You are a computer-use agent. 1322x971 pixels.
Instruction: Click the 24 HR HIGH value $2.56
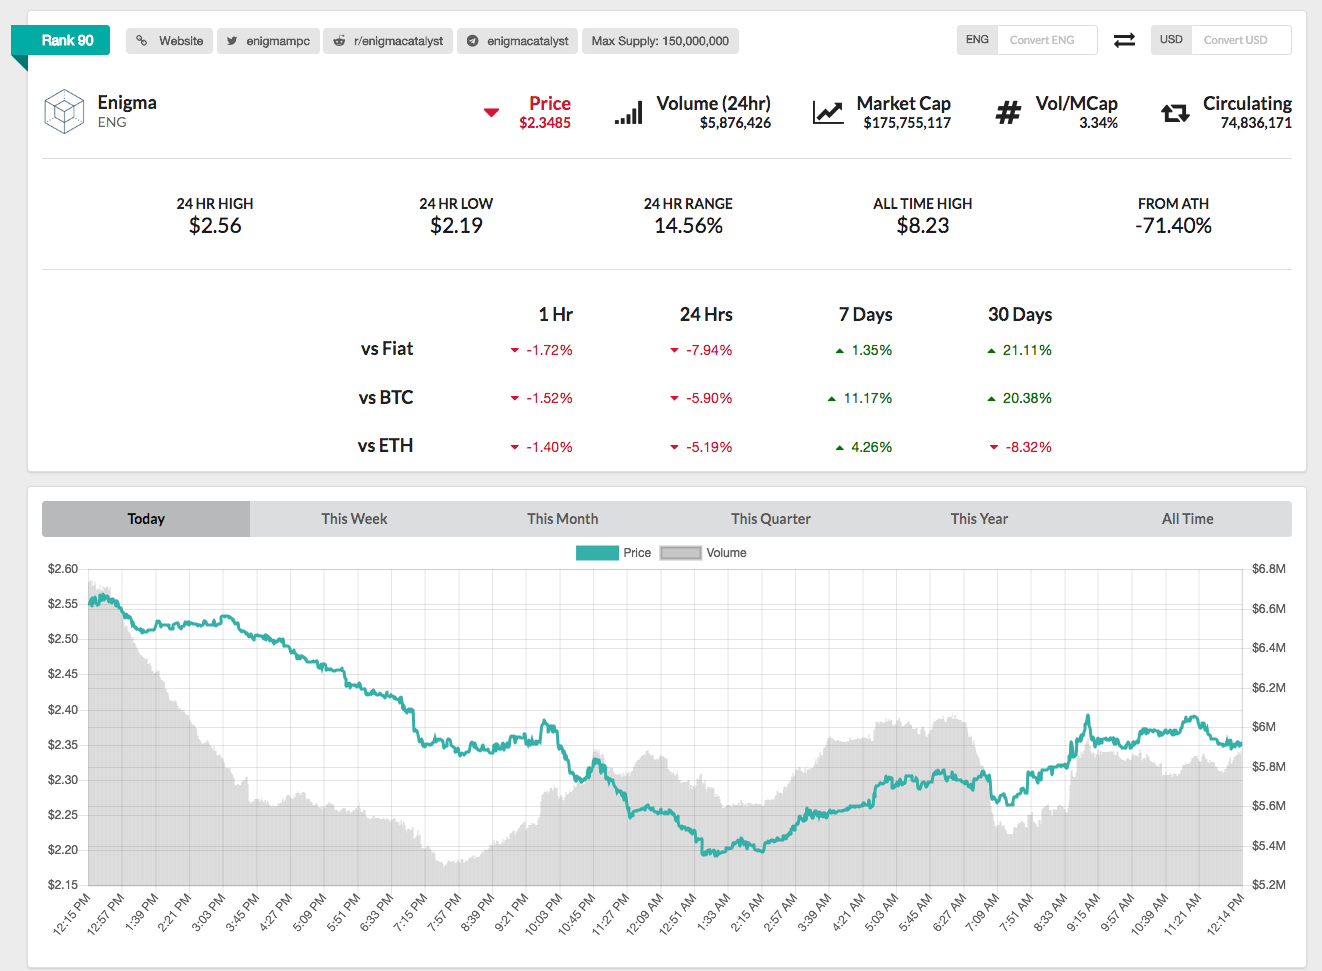tap(215, 226)
